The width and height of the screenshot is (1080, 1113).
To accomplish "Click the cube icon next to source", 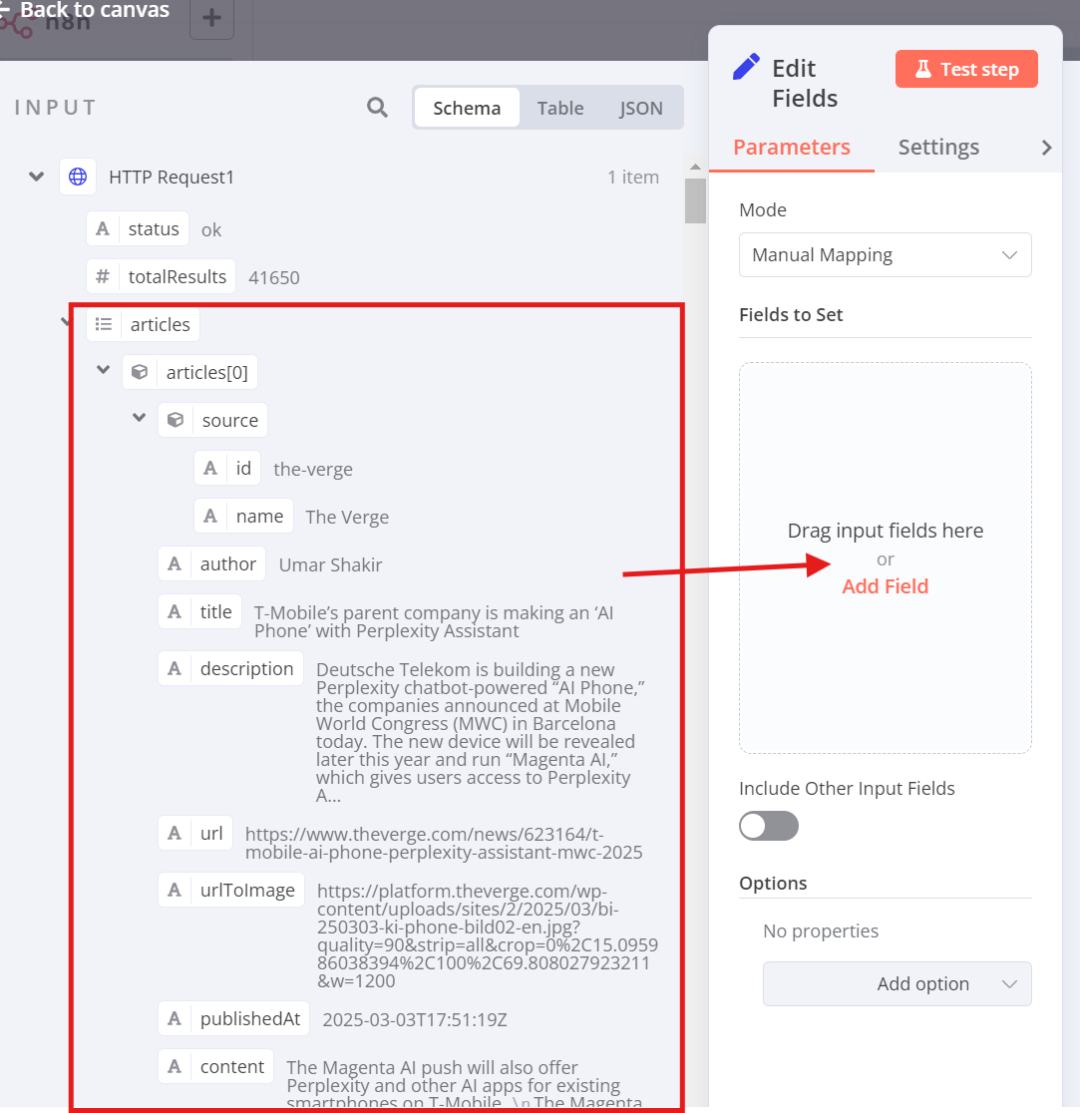I will tap(175, 420).
